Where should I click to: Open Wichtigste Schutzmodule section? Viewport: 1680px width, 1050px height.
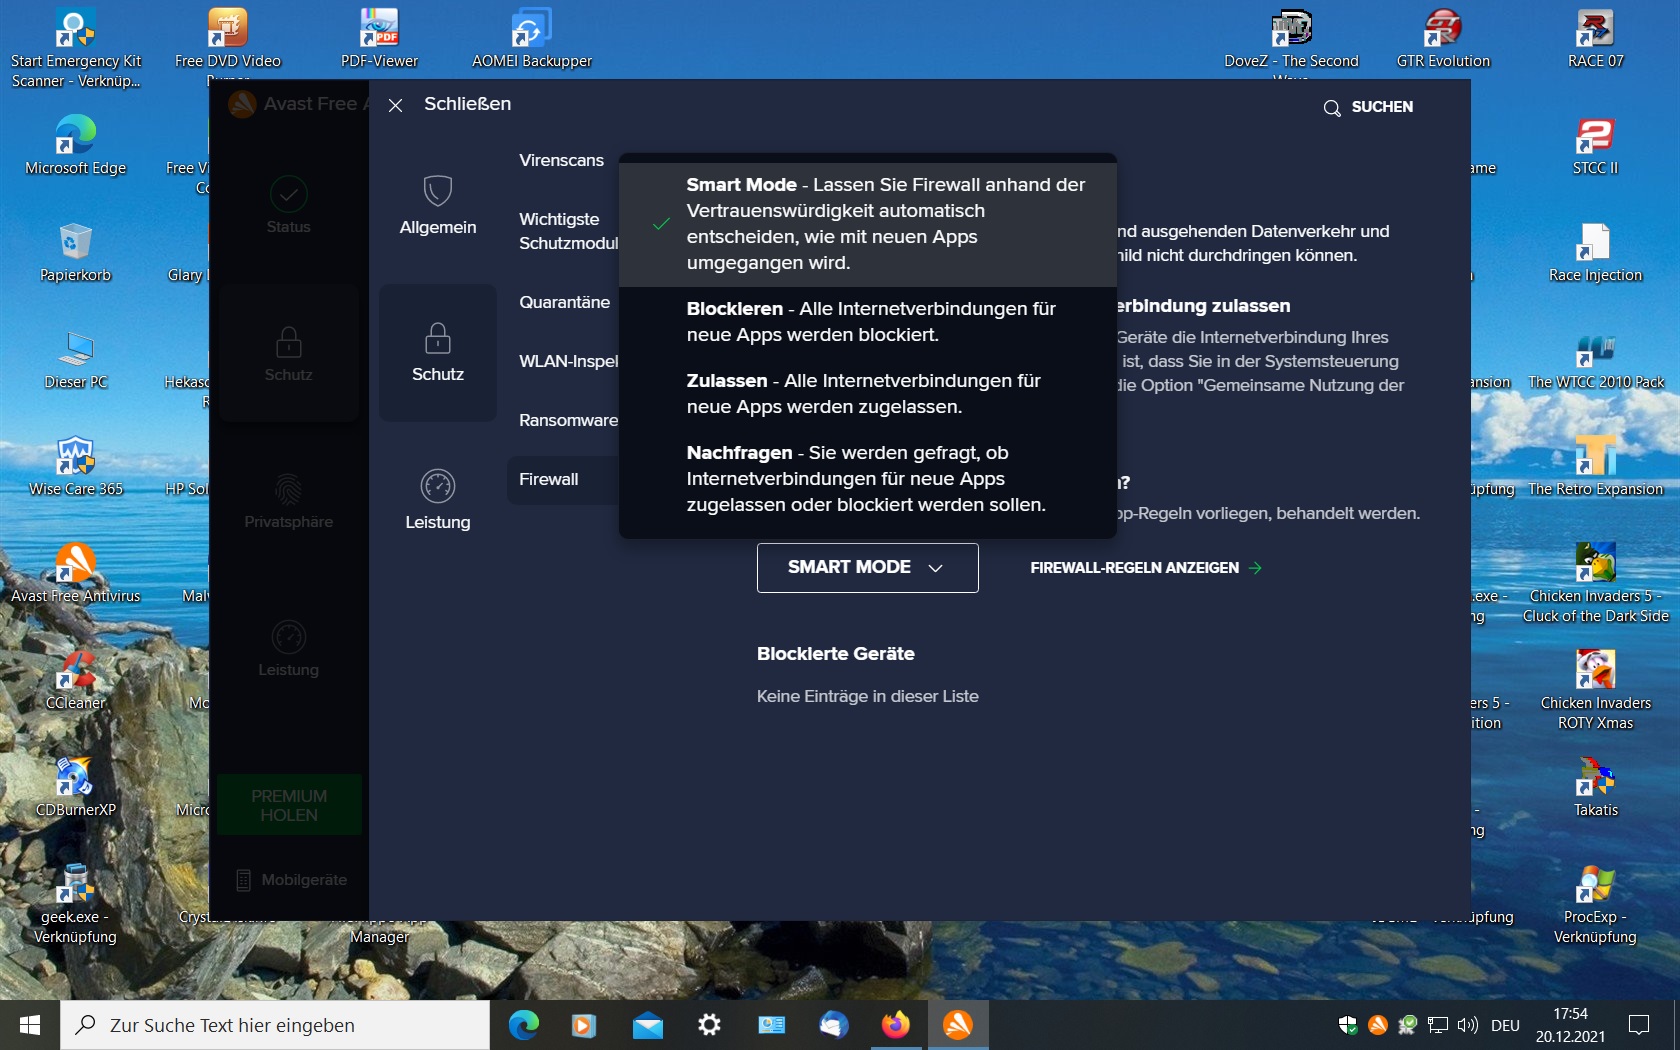click(567, 231)
